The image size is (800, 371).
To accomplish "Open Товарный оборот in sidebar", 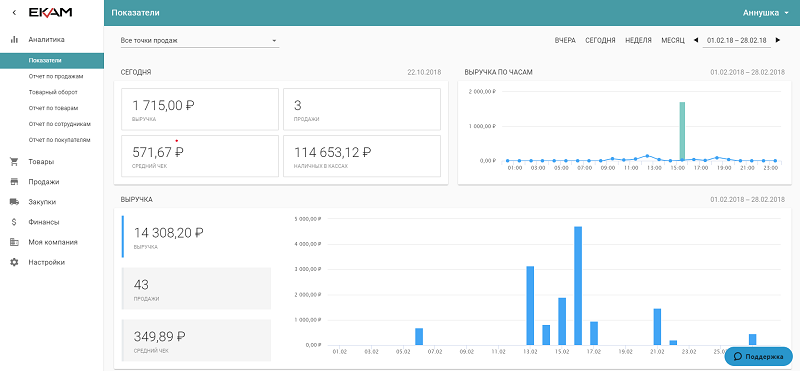I will click(53, 92).
